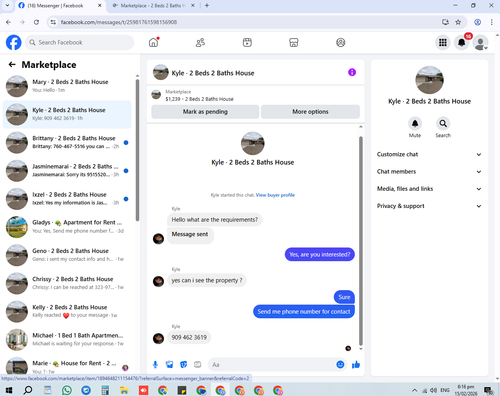Record a voice clip with microphone icon
The image size is (500, 396).
pos(155,365)
